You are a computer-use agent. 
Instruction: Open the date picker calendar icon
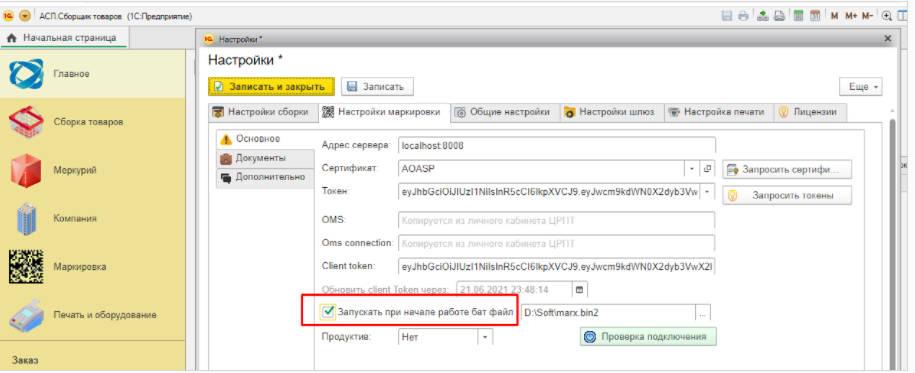tap(580, 289)
